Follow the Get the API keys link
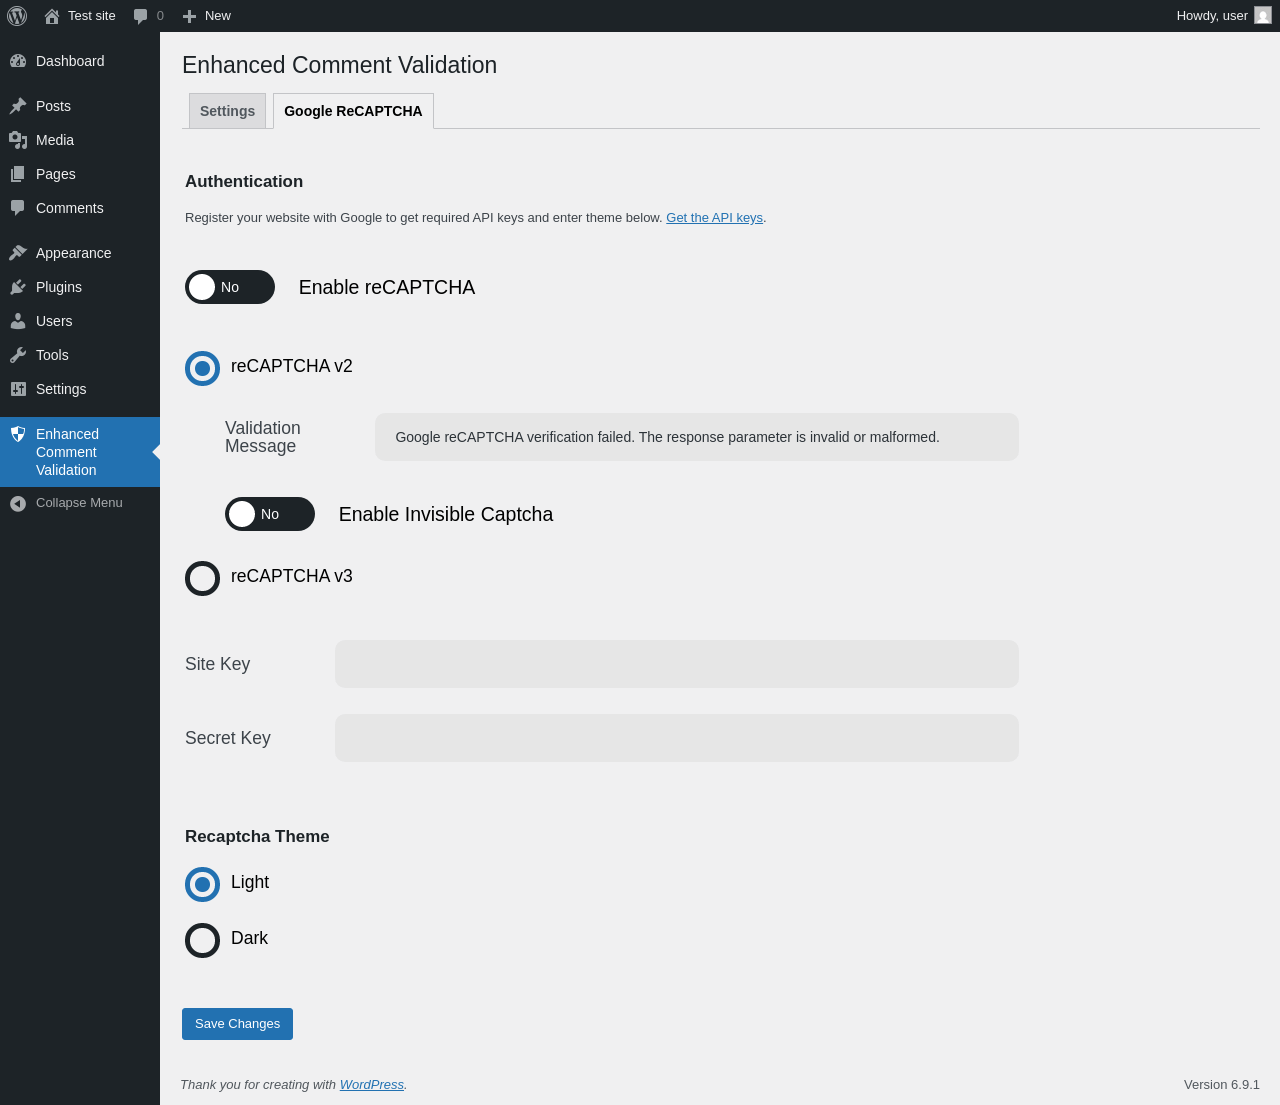The image size is (1280, 1105). 714,218
